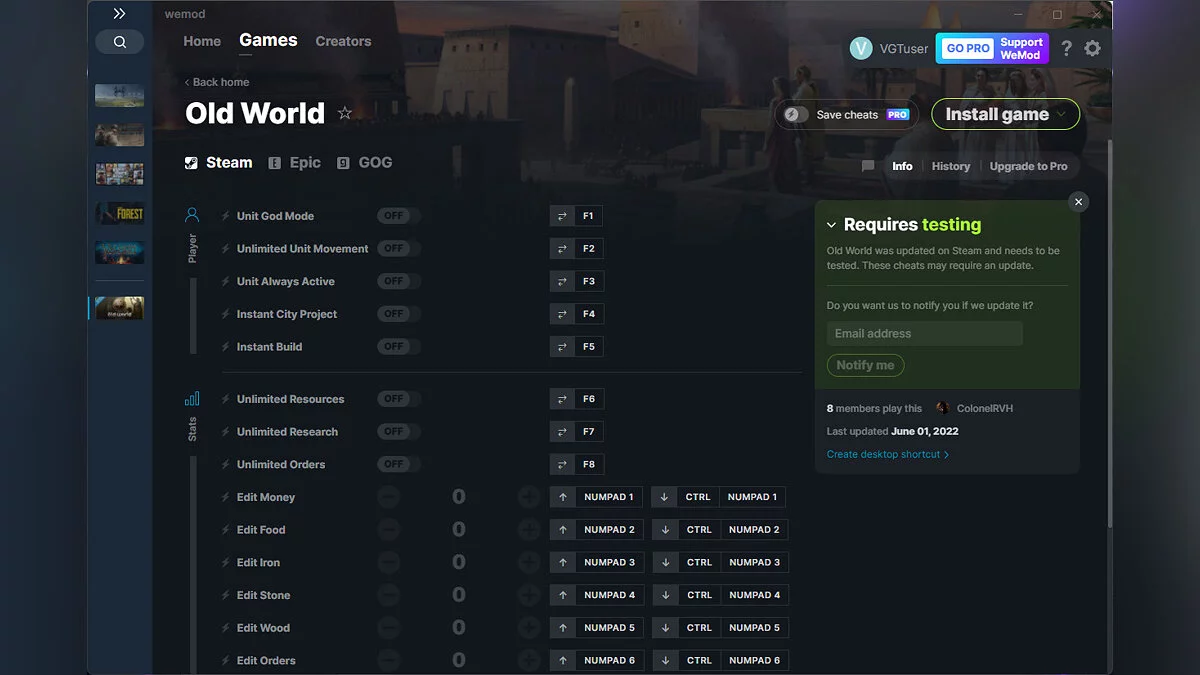Collapse the Requires testing panel
1200x675 pixels.
(x=831, y=224)
